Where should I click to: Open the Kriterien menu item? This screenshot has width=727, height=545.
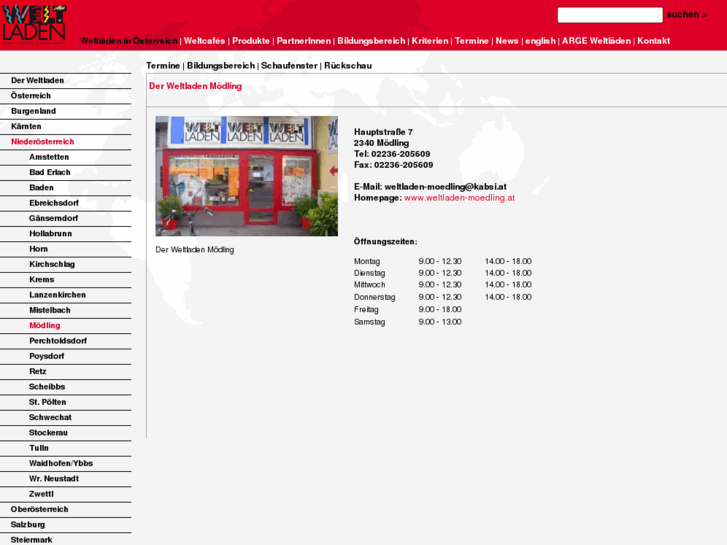point(430,41)
